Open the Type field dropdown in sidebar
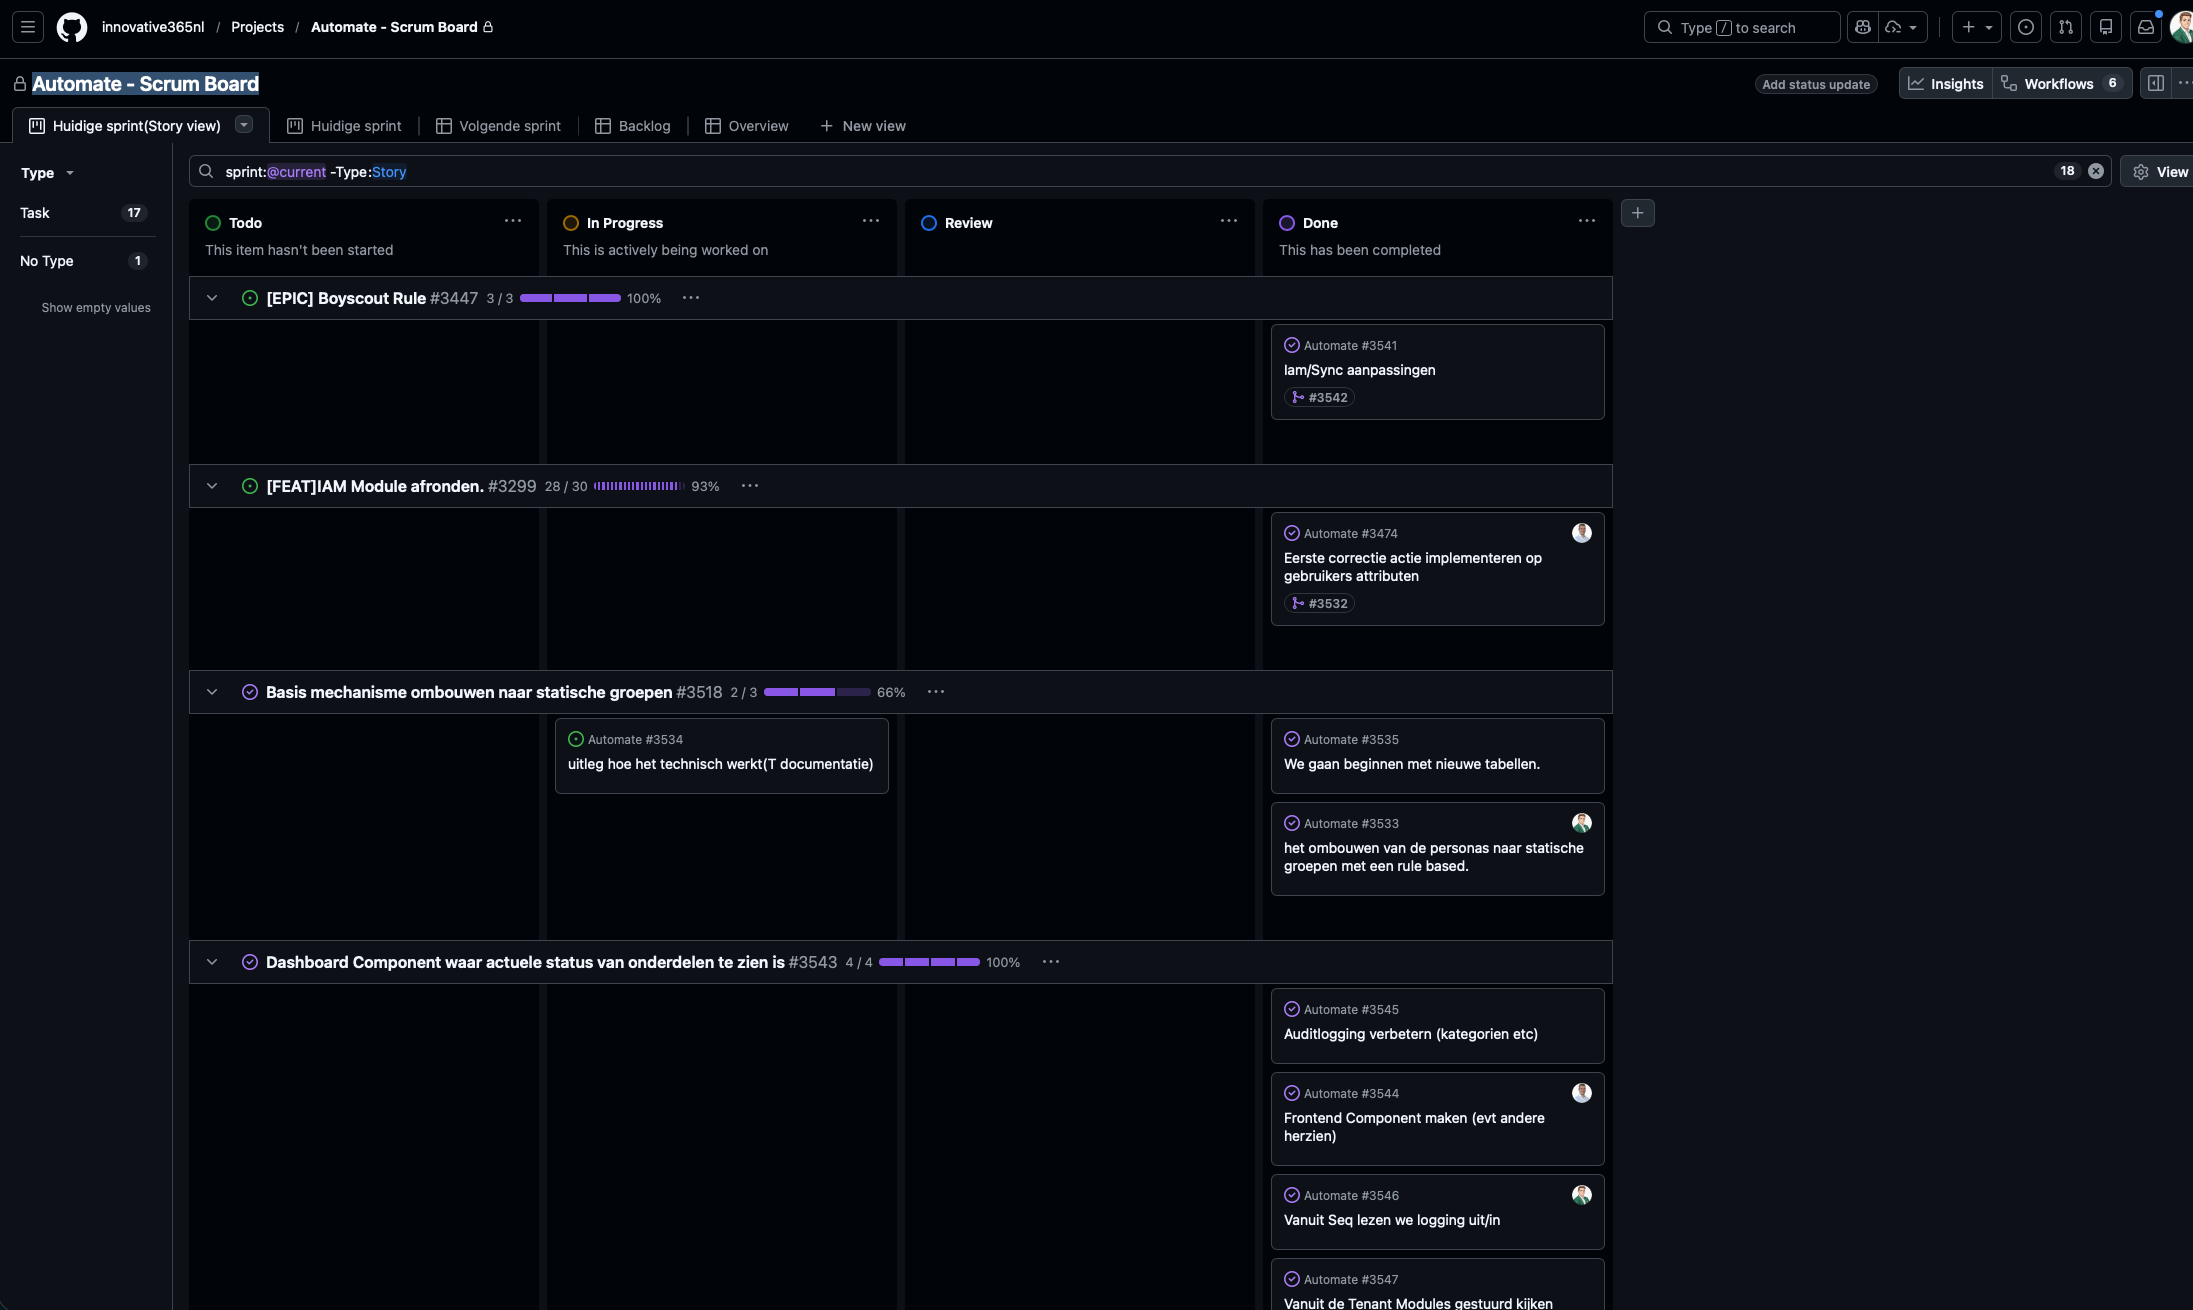Viewport: 2193px width, 1310px height. [x=47, y=173]
